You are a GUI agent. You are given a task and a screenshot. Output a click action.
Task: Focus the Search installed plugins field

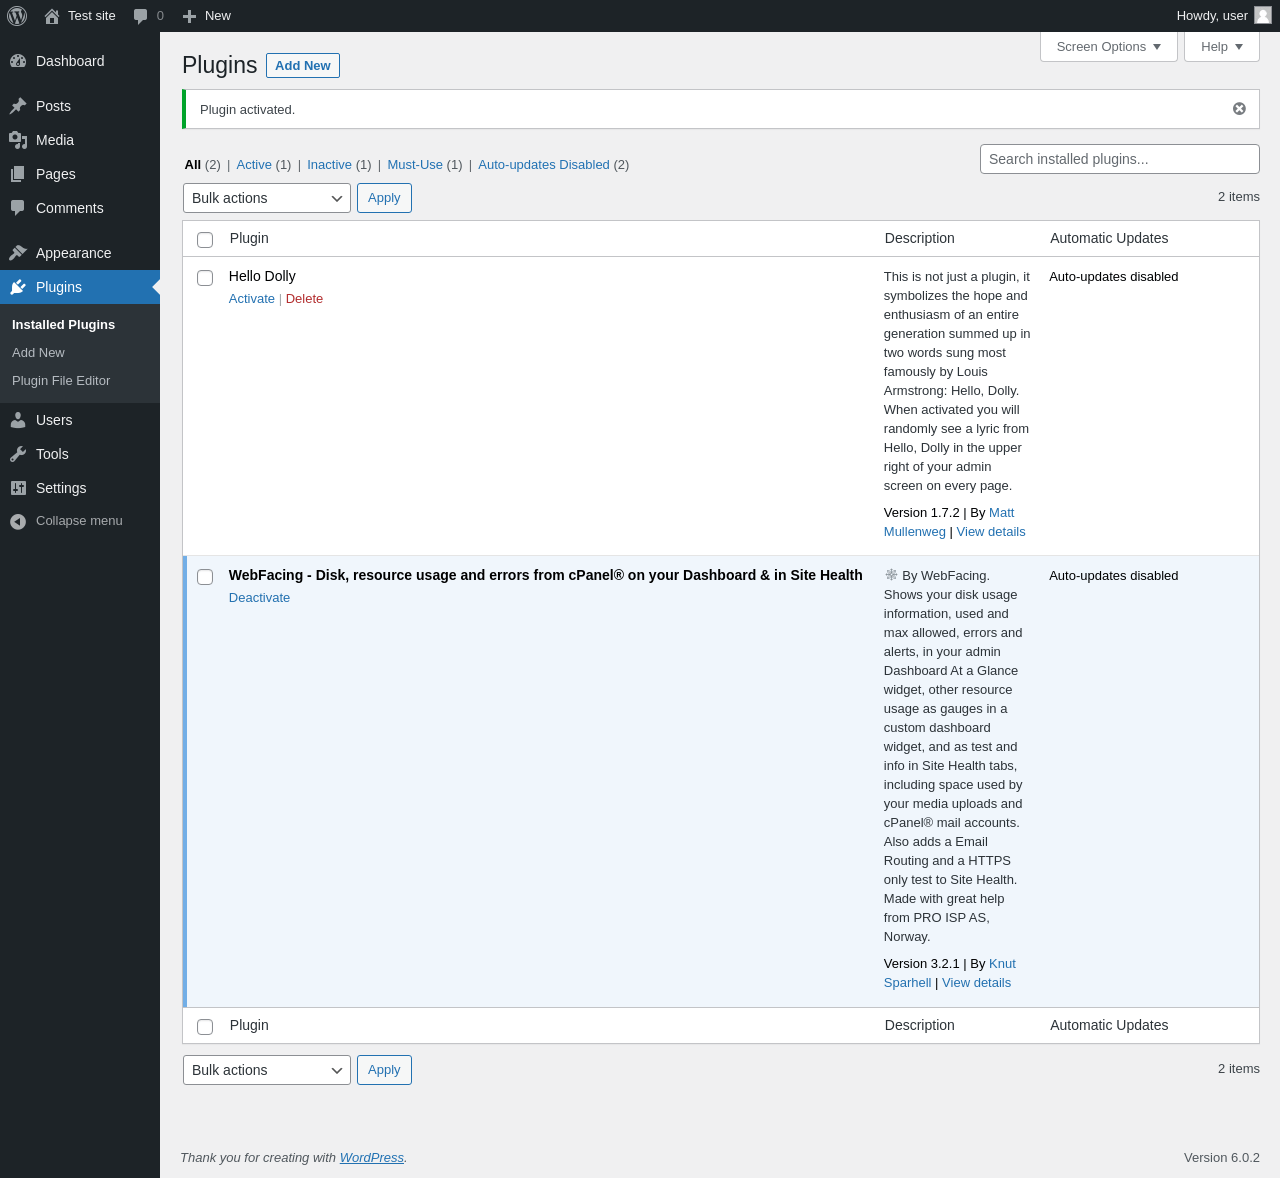[1120, 159]
